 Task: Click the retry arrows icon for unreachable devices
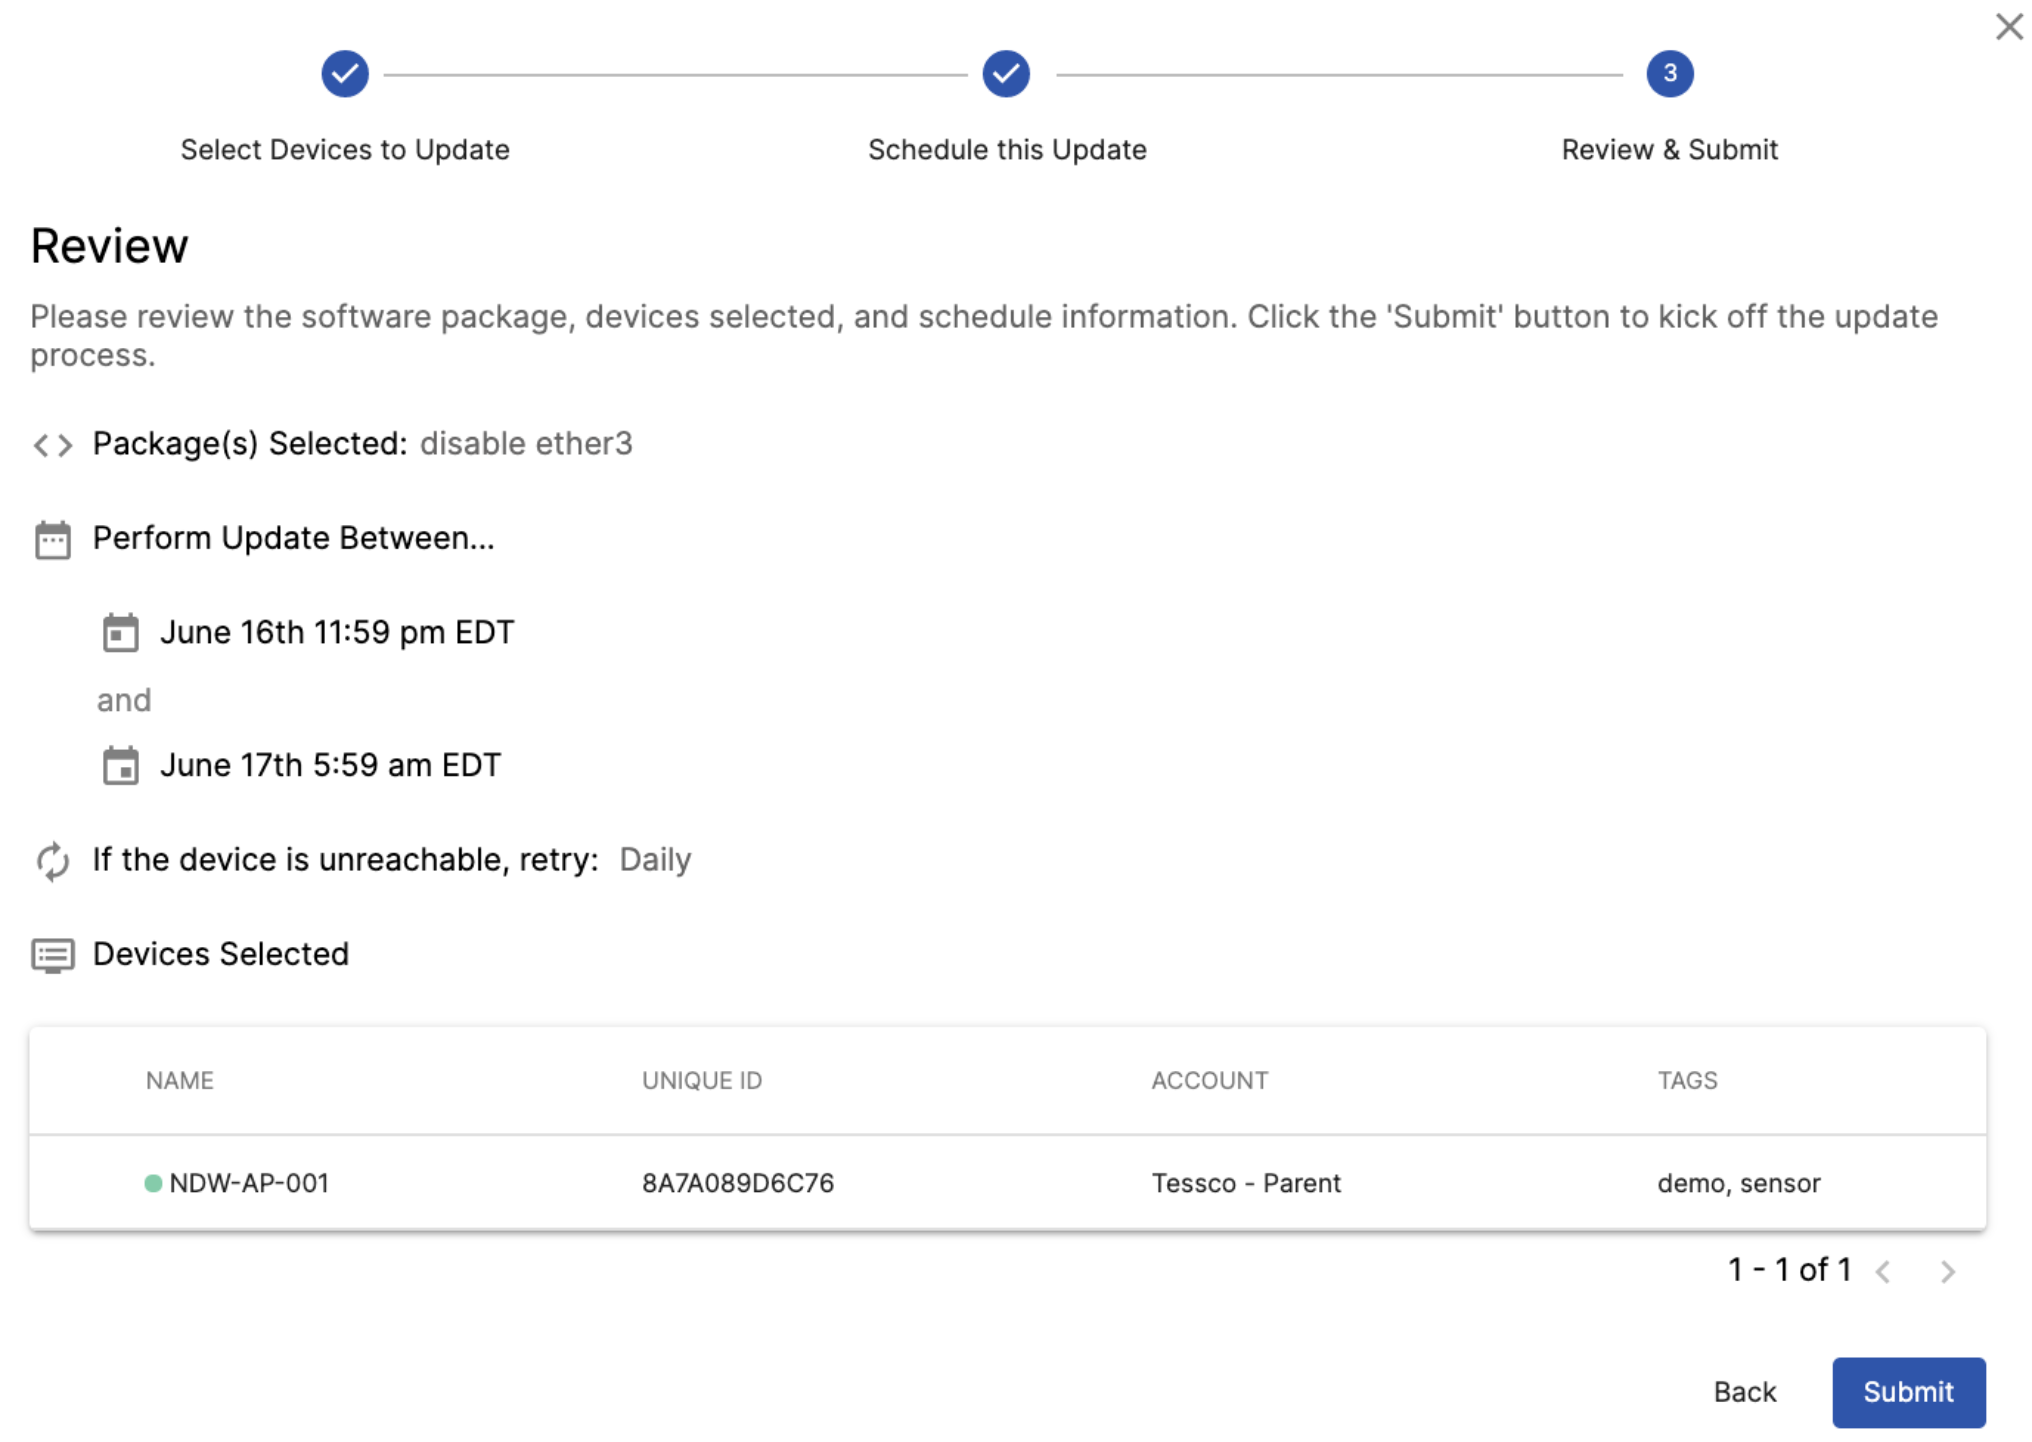click(53, 861)
